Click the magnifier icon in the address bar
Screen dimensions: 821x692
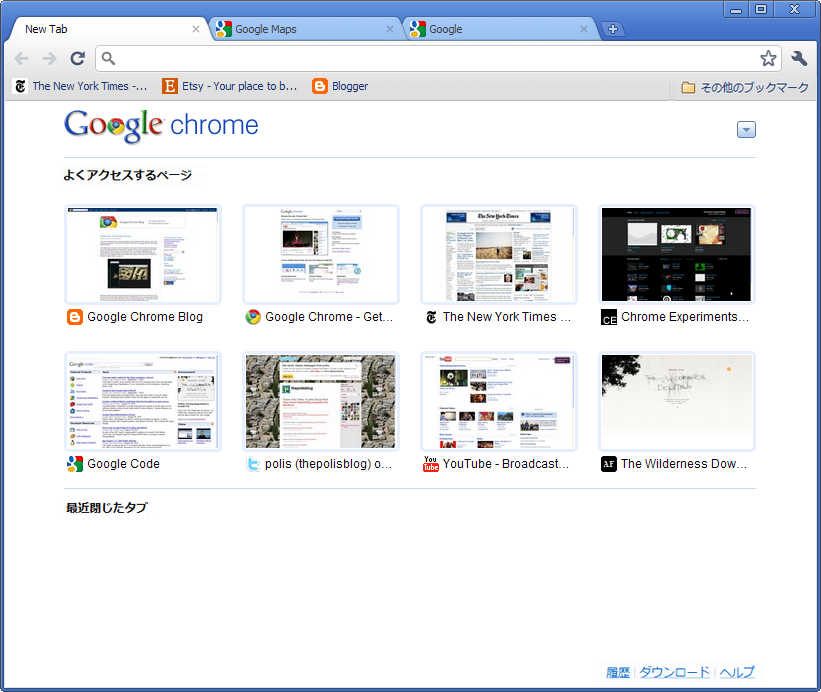pos(107,59)
